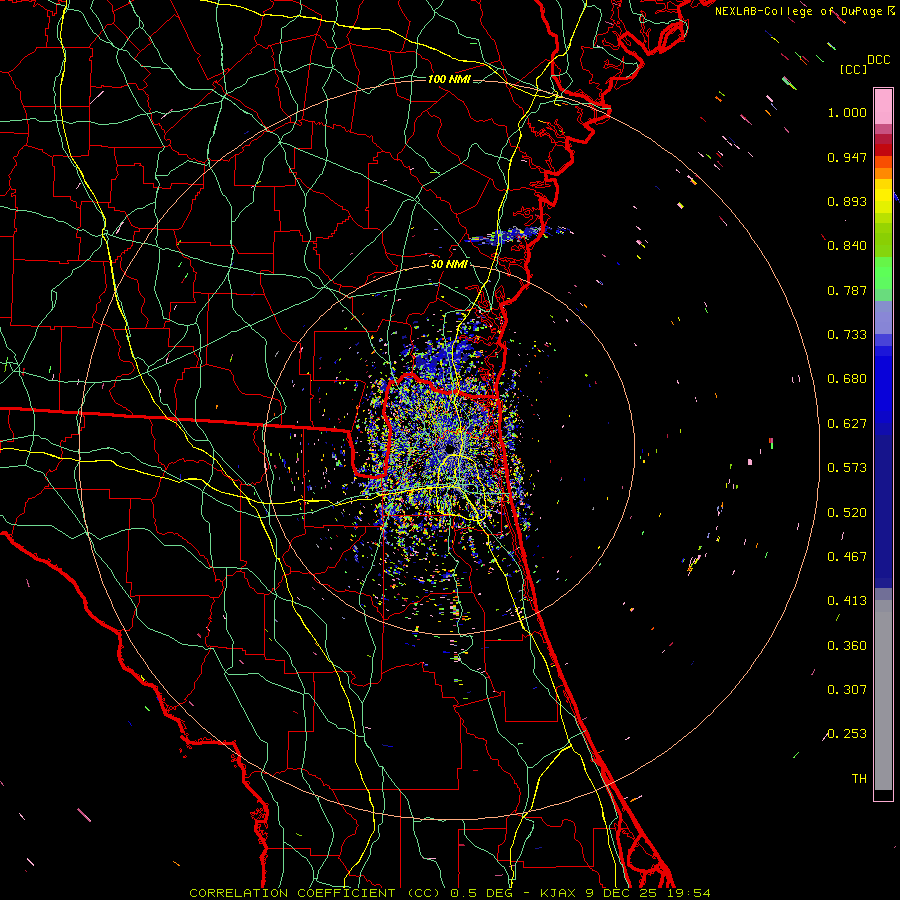Select the 0.840 scale label
Image resolution: width=900 pixels, height=900 pixels.
pos(847,246)
